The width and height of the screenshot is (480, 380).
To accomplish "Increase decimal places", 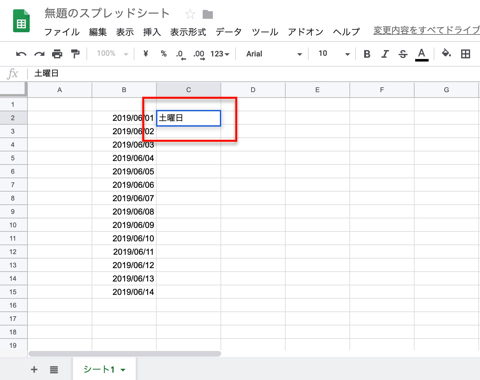I will (x=199, y=54).
